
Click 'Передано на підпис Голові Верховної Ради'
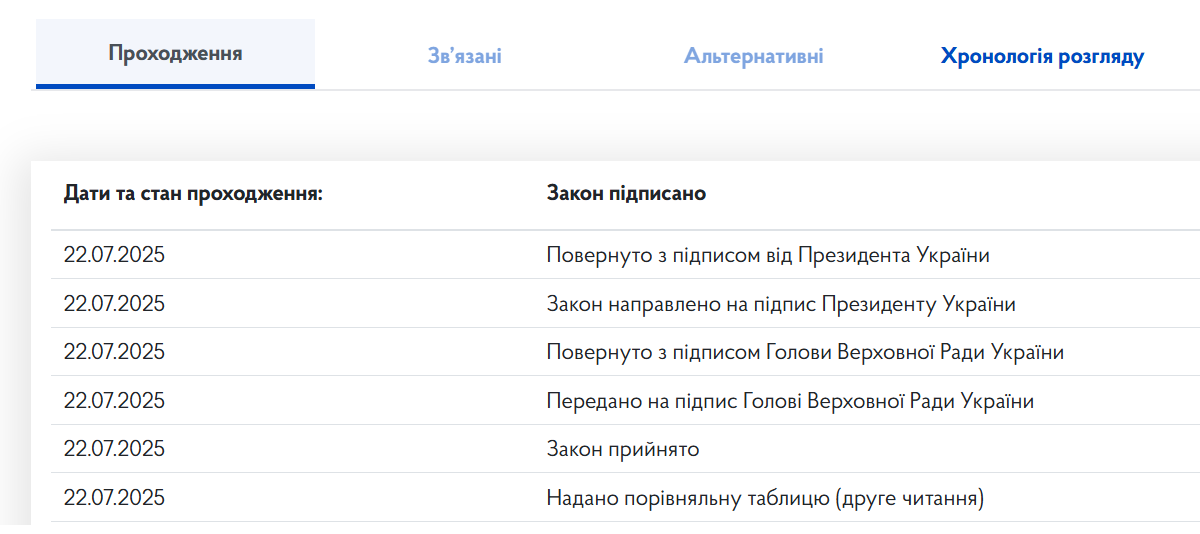[x=789, y=401]
